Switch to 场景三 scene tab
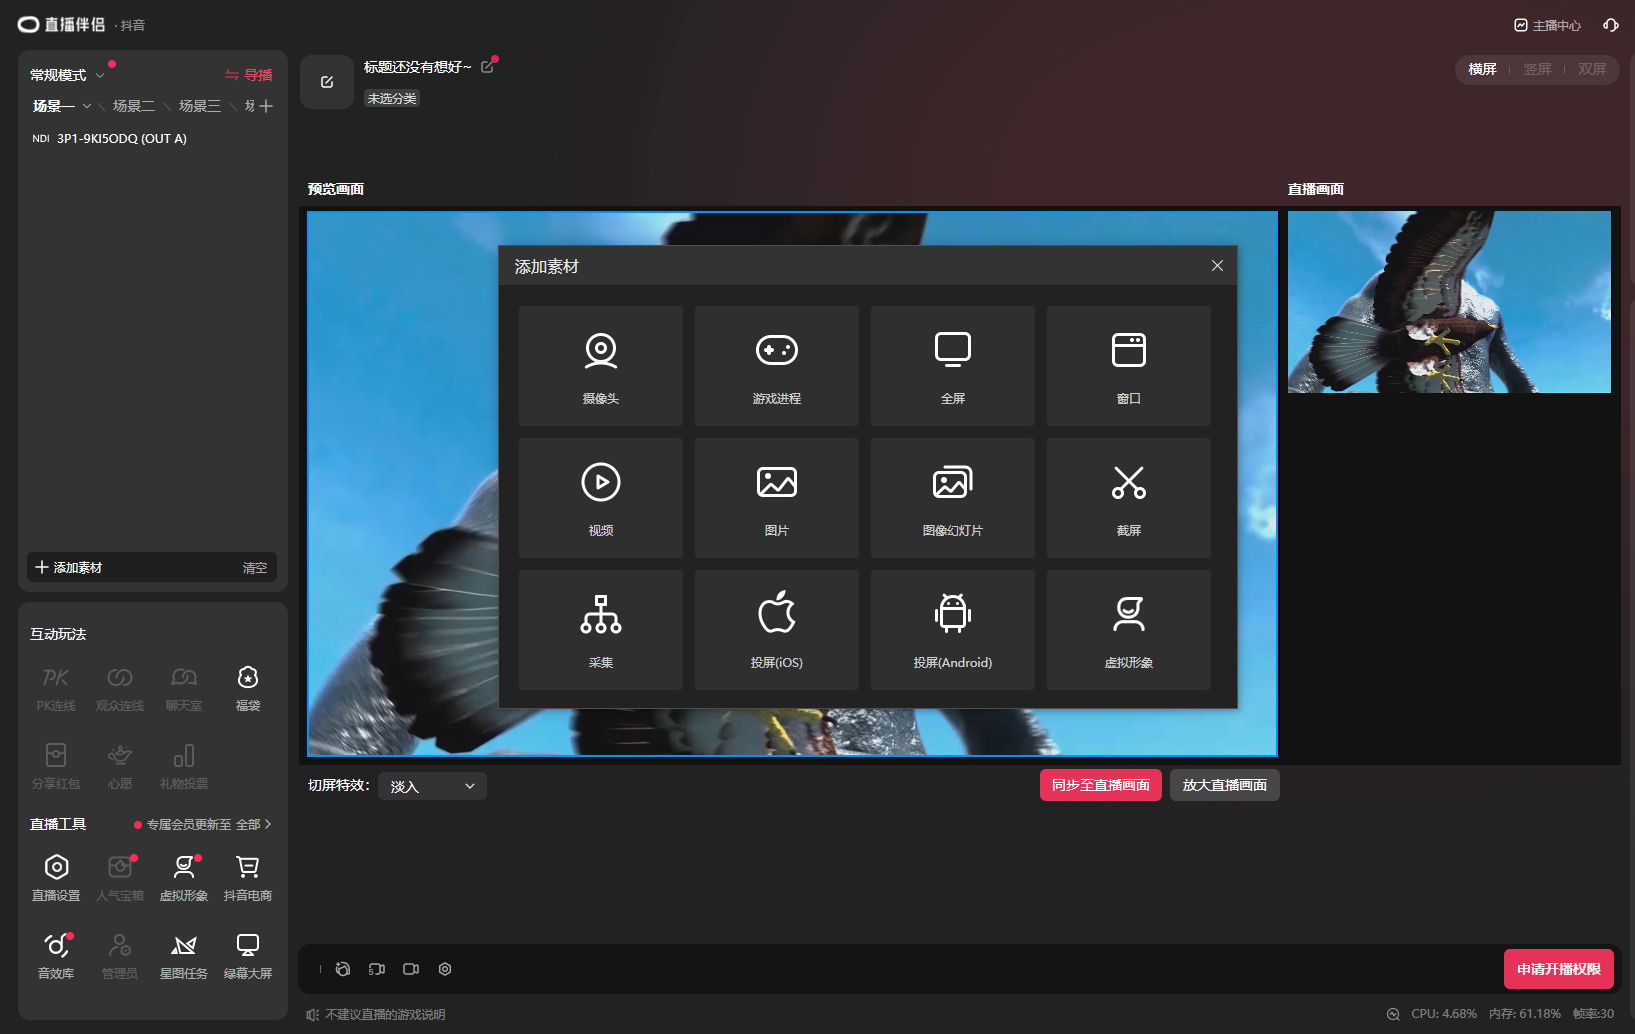This screenshot has width=1635, height=1034. point(199,106)
